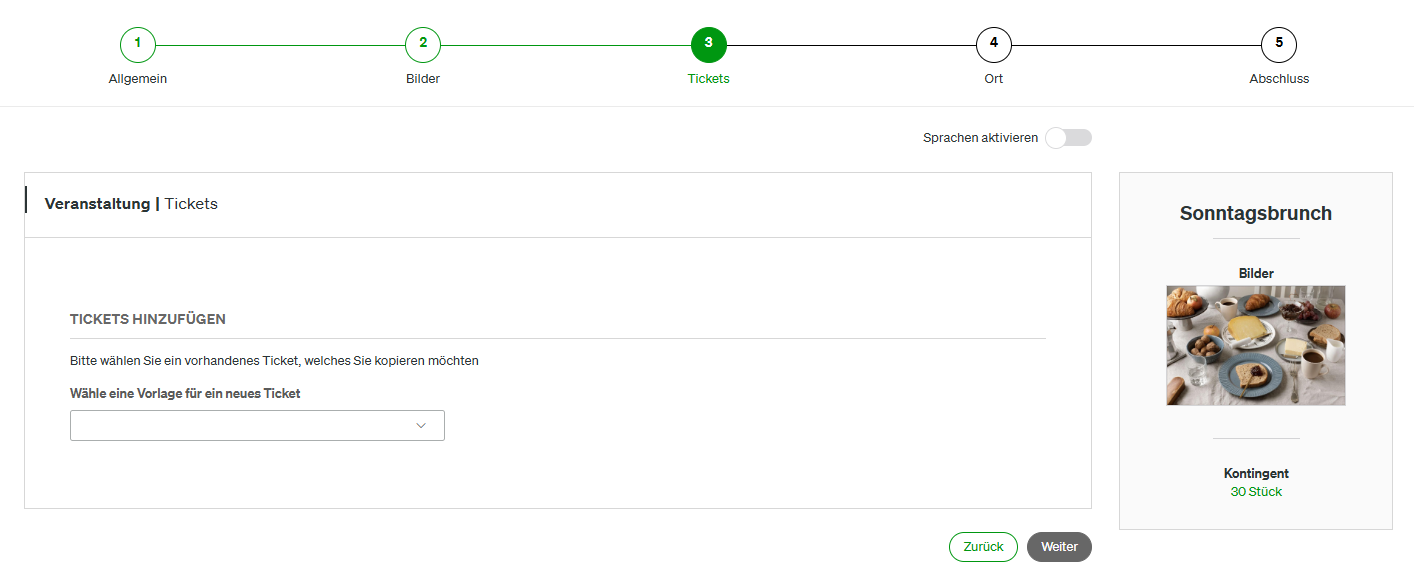Image resolution: width=1414 pixels, height=583 pixels.
Task: Toggle the Sprachen aktivieren switch
Action: click(x=1068, y=138)
